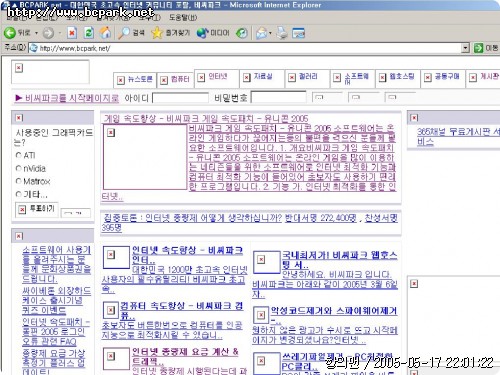Select the ATI radio option

point(18,155)
